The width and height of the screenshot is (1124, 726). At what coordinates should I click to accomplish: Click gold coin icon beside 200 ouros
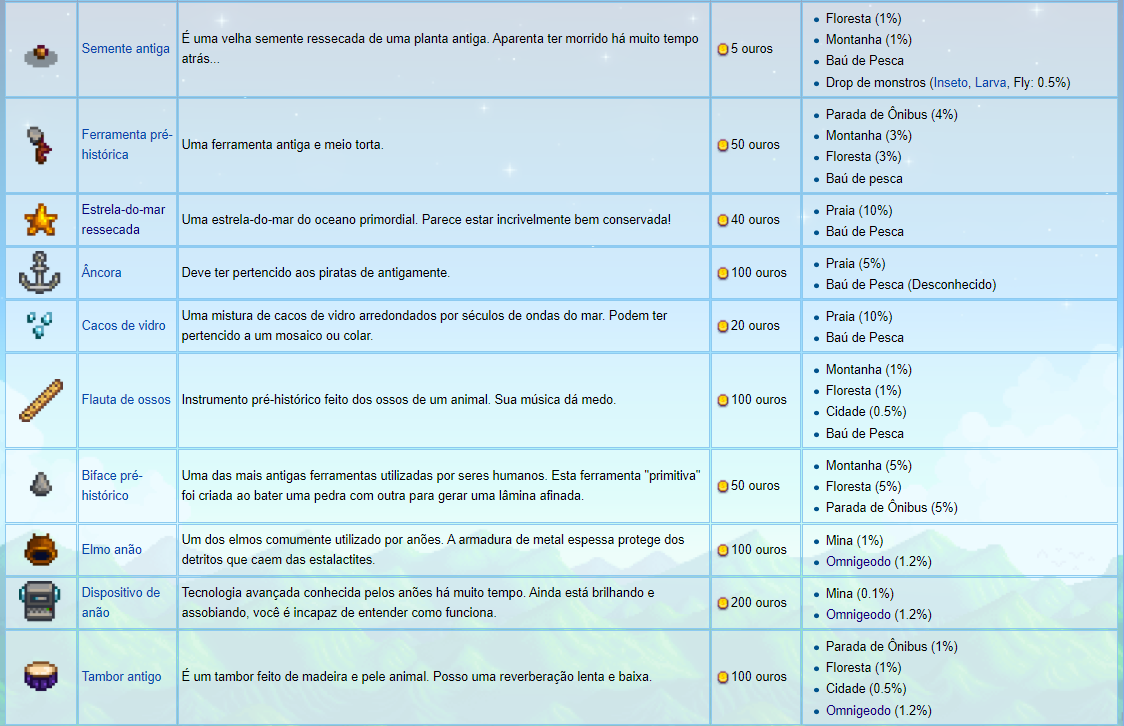coord(723,603)
